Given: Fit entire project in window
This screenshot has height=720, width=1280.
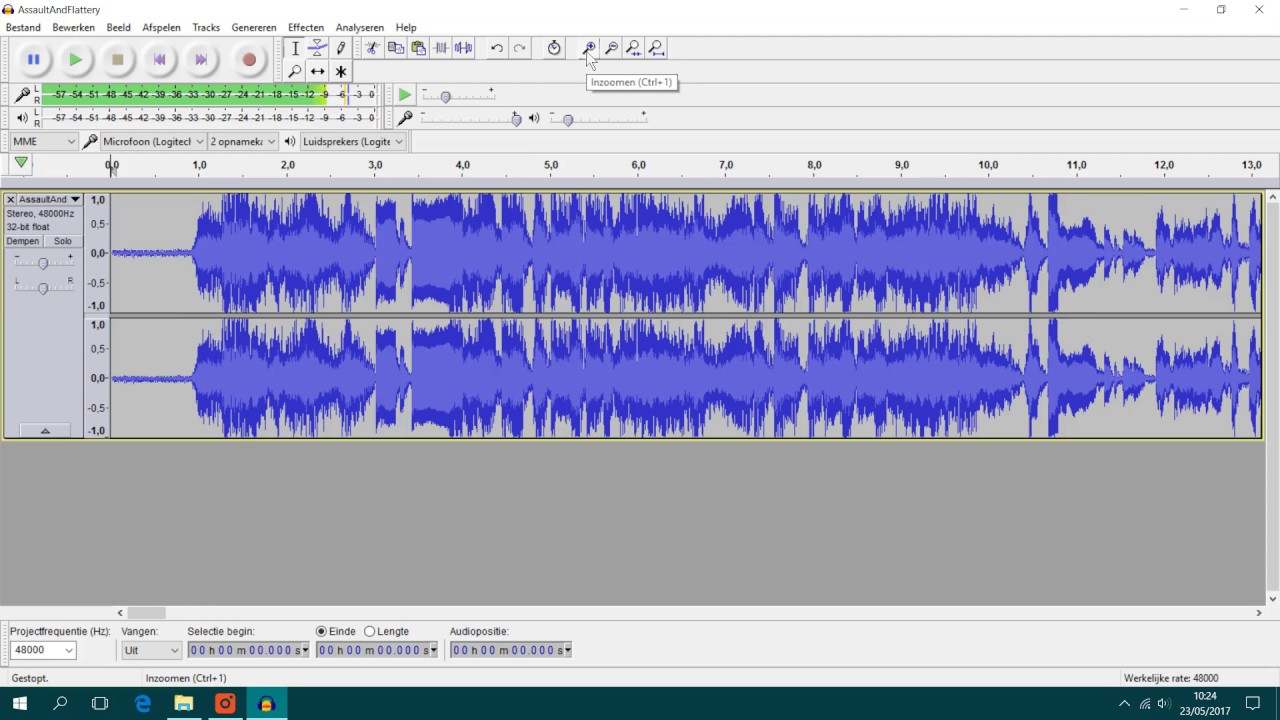Looking at the screenshot, I should (656, 48).
